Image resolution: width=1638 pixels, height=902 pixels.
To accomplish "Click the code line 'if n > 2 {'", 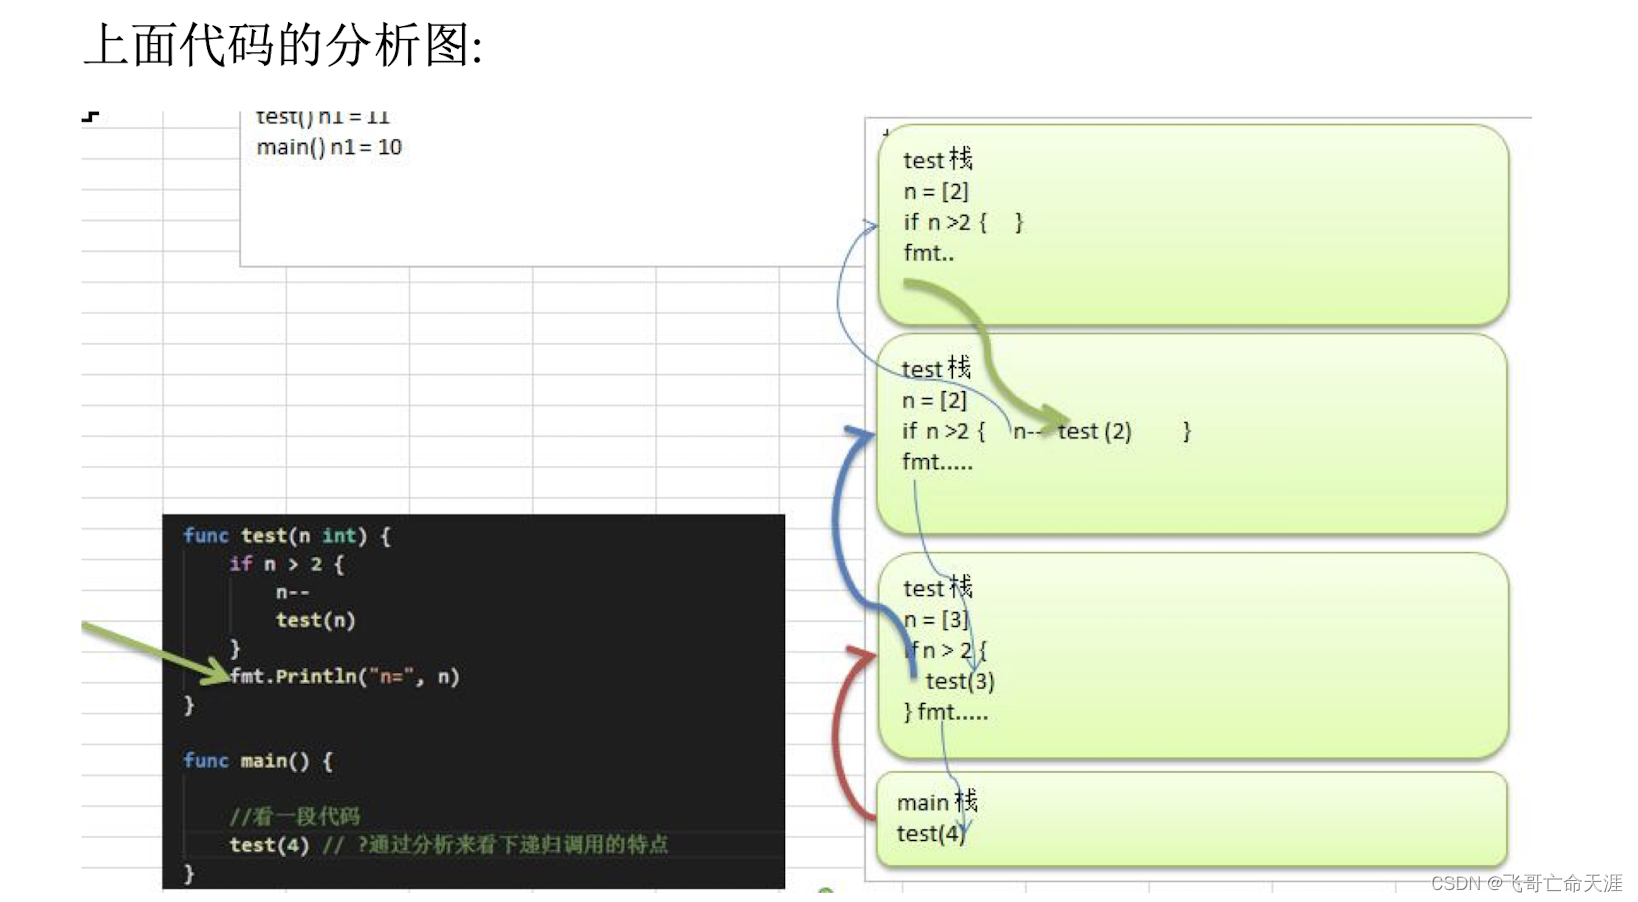I will pos(286,564).
